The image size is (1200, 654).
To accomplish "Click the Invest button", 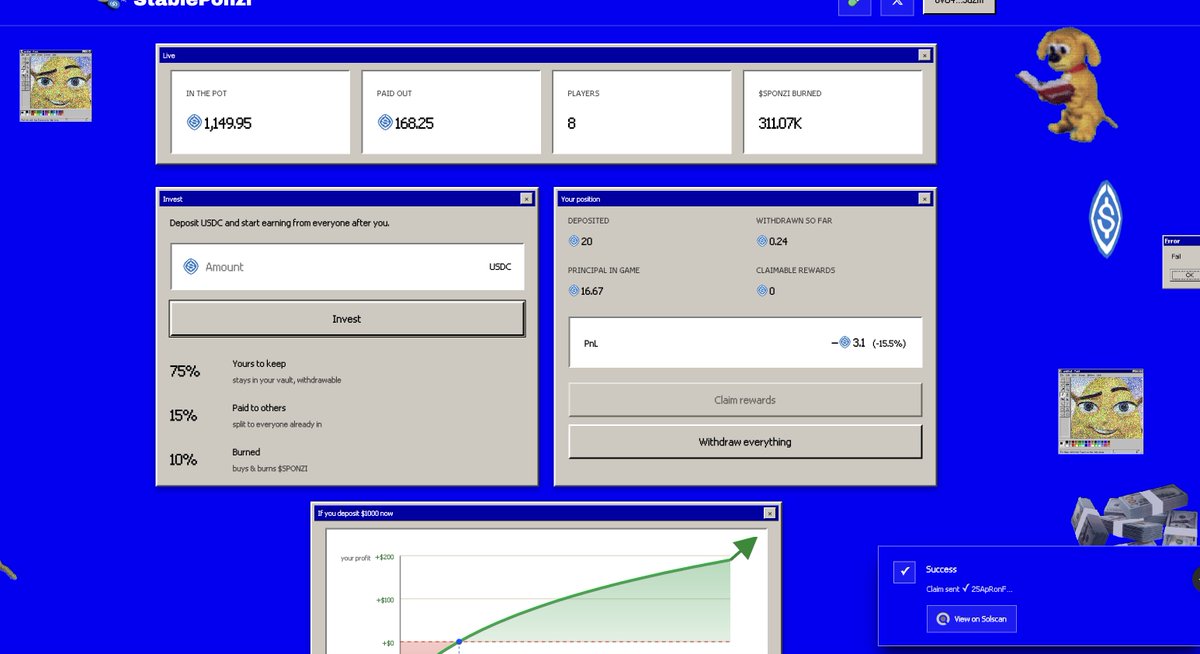I will [x=347, y=319].
